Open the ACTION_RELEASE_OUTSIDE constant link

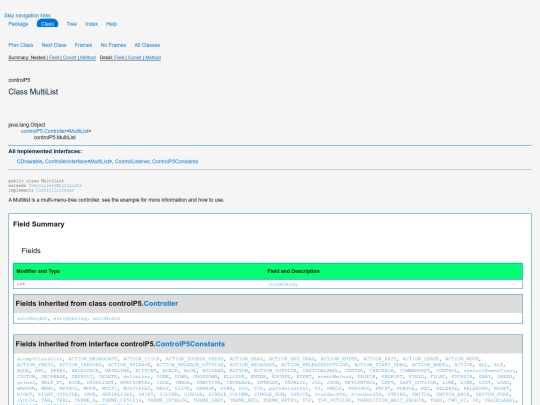[190, 365]
